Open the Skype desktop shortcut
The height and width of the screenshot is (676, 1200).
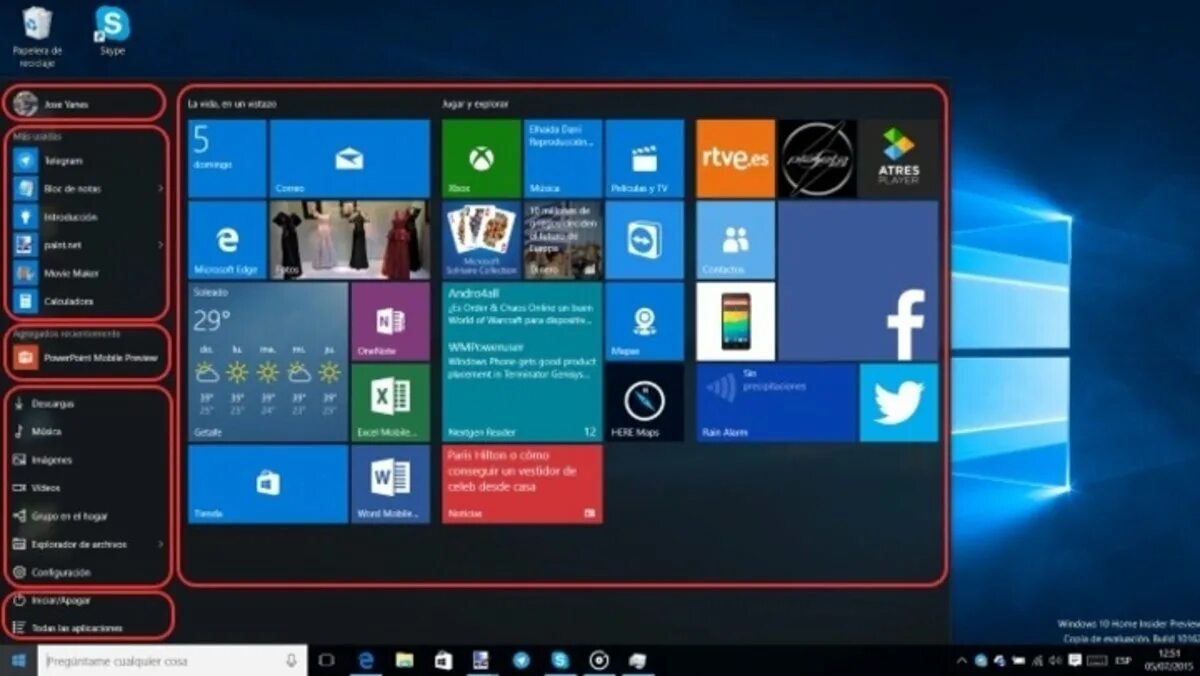[x=112, y=31]
